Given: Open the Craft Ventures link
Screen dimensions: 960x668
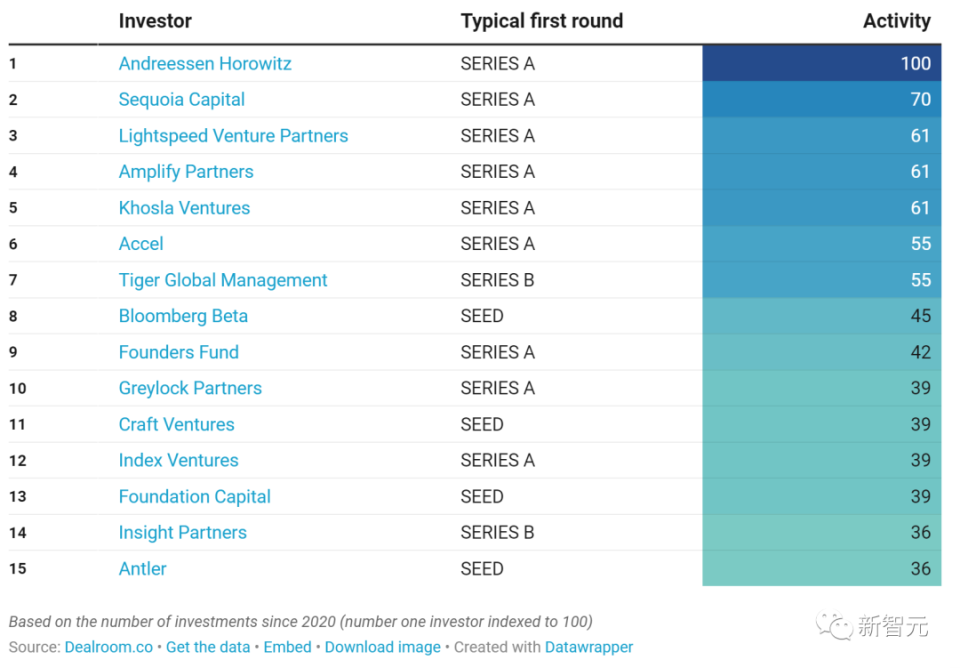Looking at the screenshot, I should (176, 424).
